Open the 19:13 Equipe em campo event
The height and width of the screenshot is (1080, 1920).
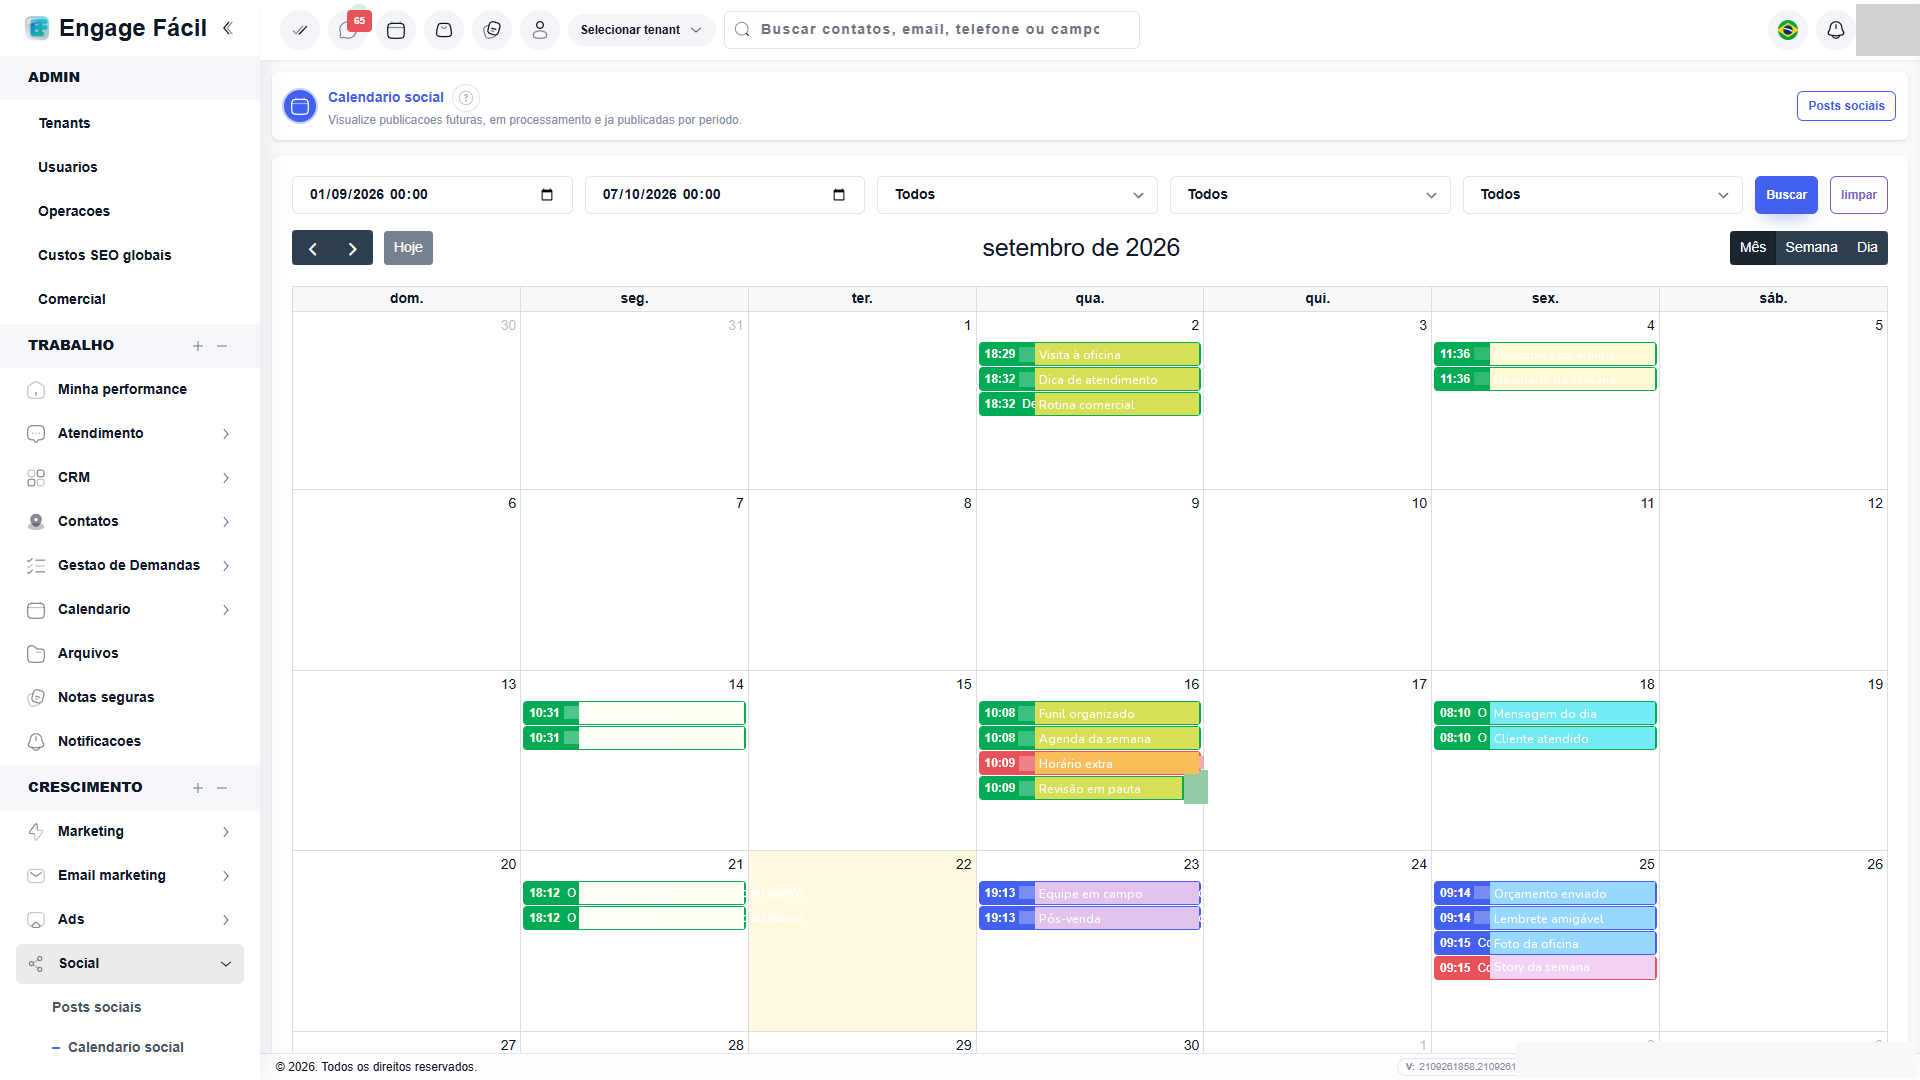[x=1090, y=894]
